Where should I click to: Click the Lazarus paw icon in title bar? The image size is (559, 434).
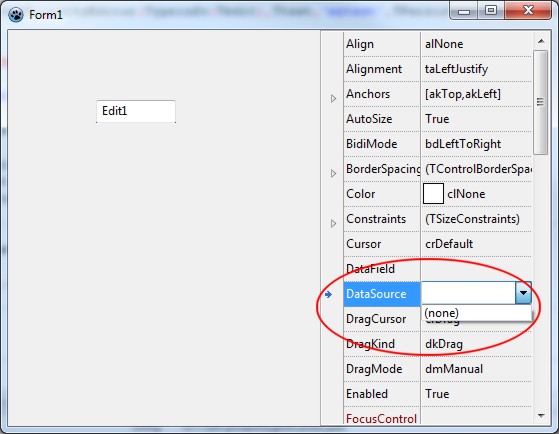(x=16, y=15)
